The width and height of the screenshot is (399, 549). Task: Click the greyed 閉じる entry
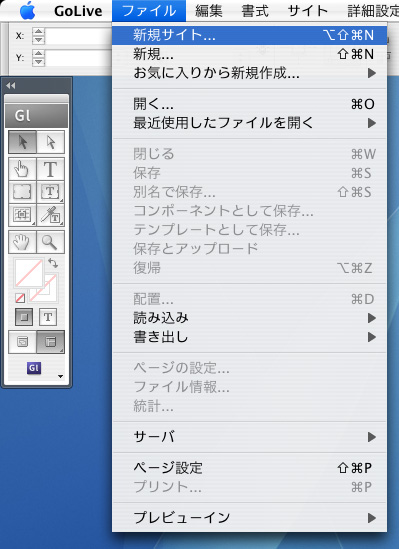click(249, 154)
